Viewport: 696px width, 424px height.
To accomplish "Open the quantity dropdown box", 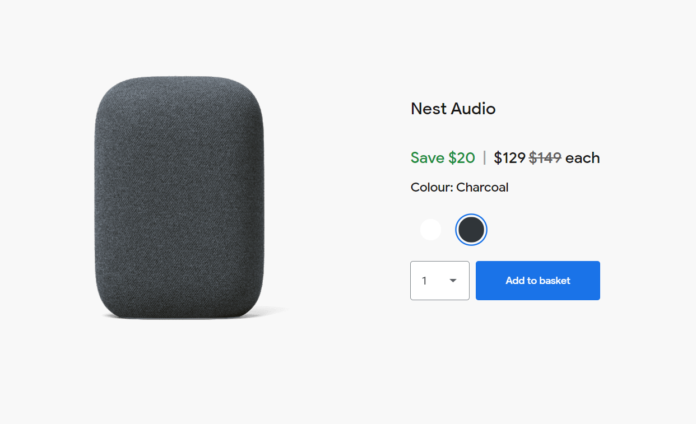I will point(439,281).
